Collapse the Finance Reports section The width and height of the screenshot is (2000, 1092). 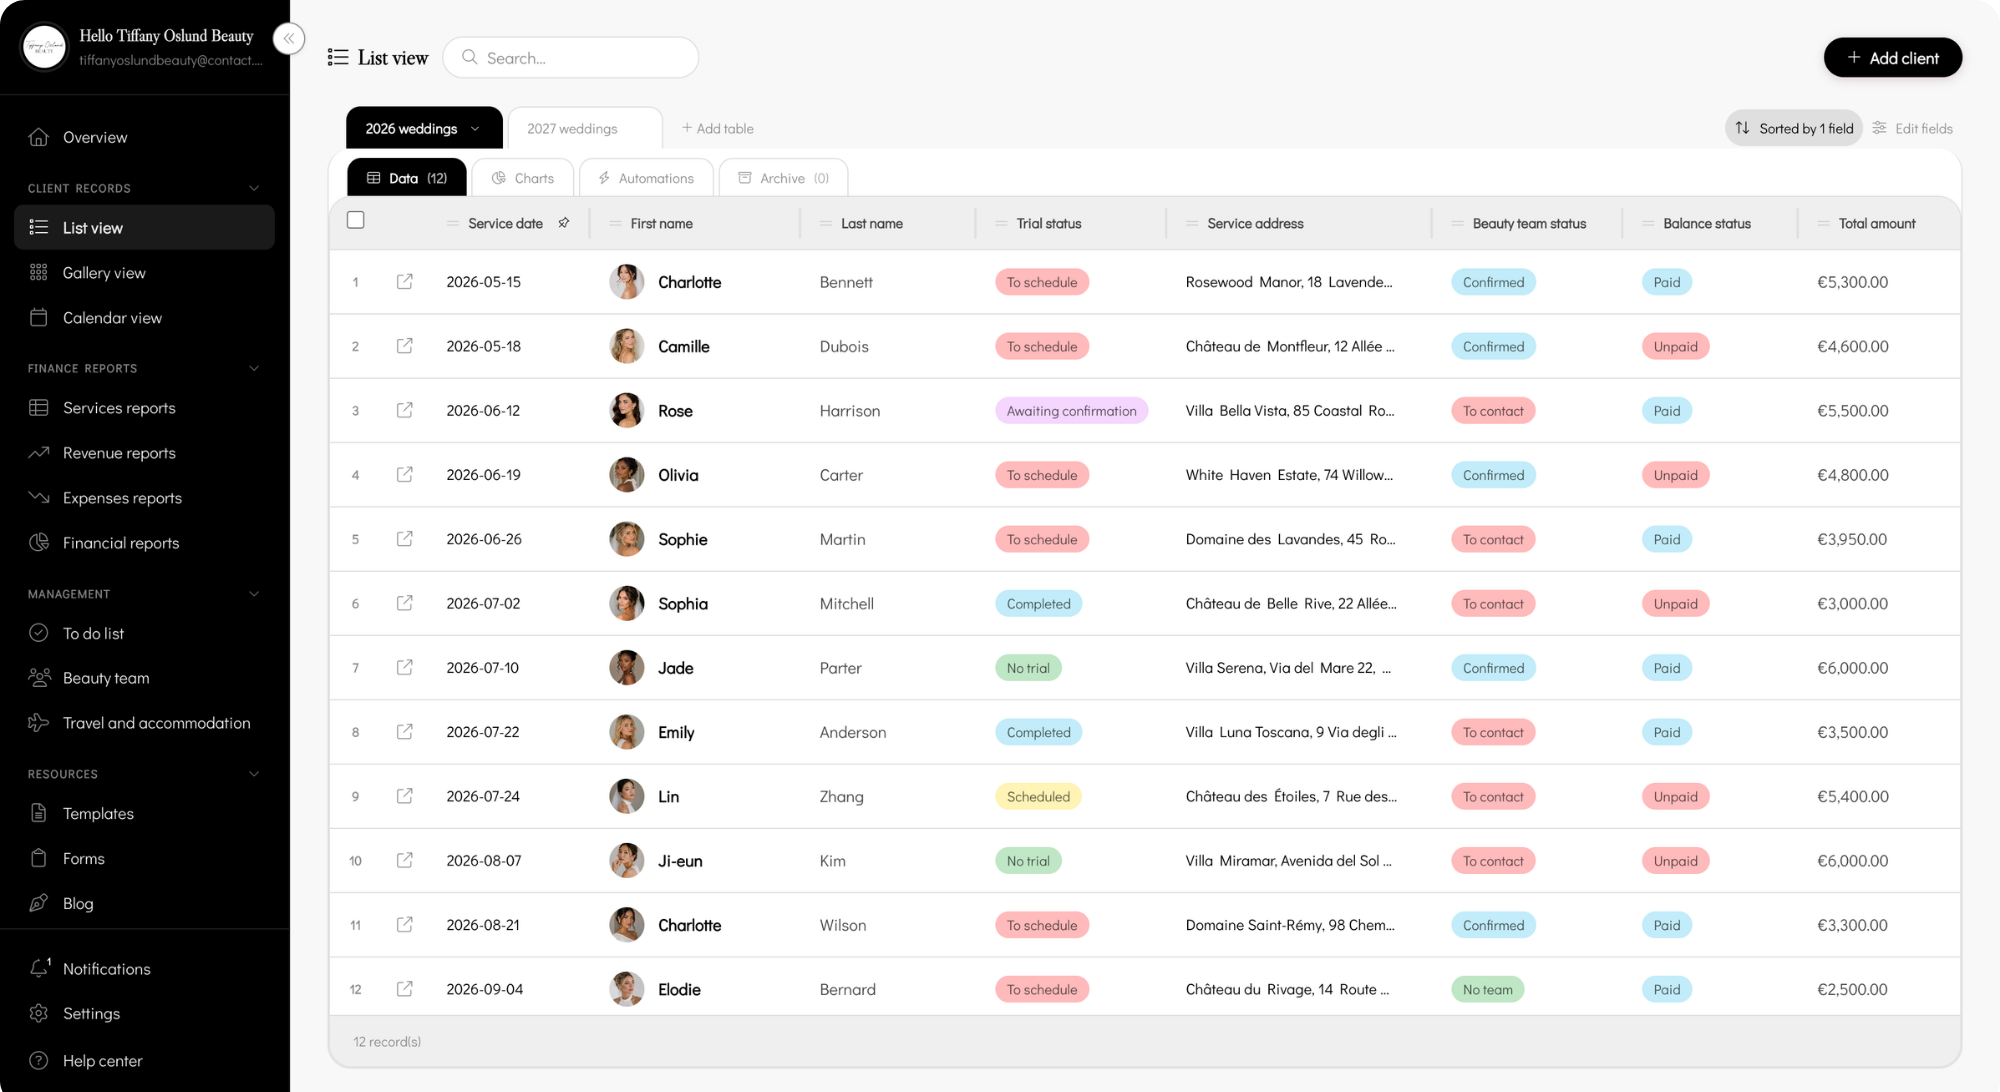click(254, 368)
